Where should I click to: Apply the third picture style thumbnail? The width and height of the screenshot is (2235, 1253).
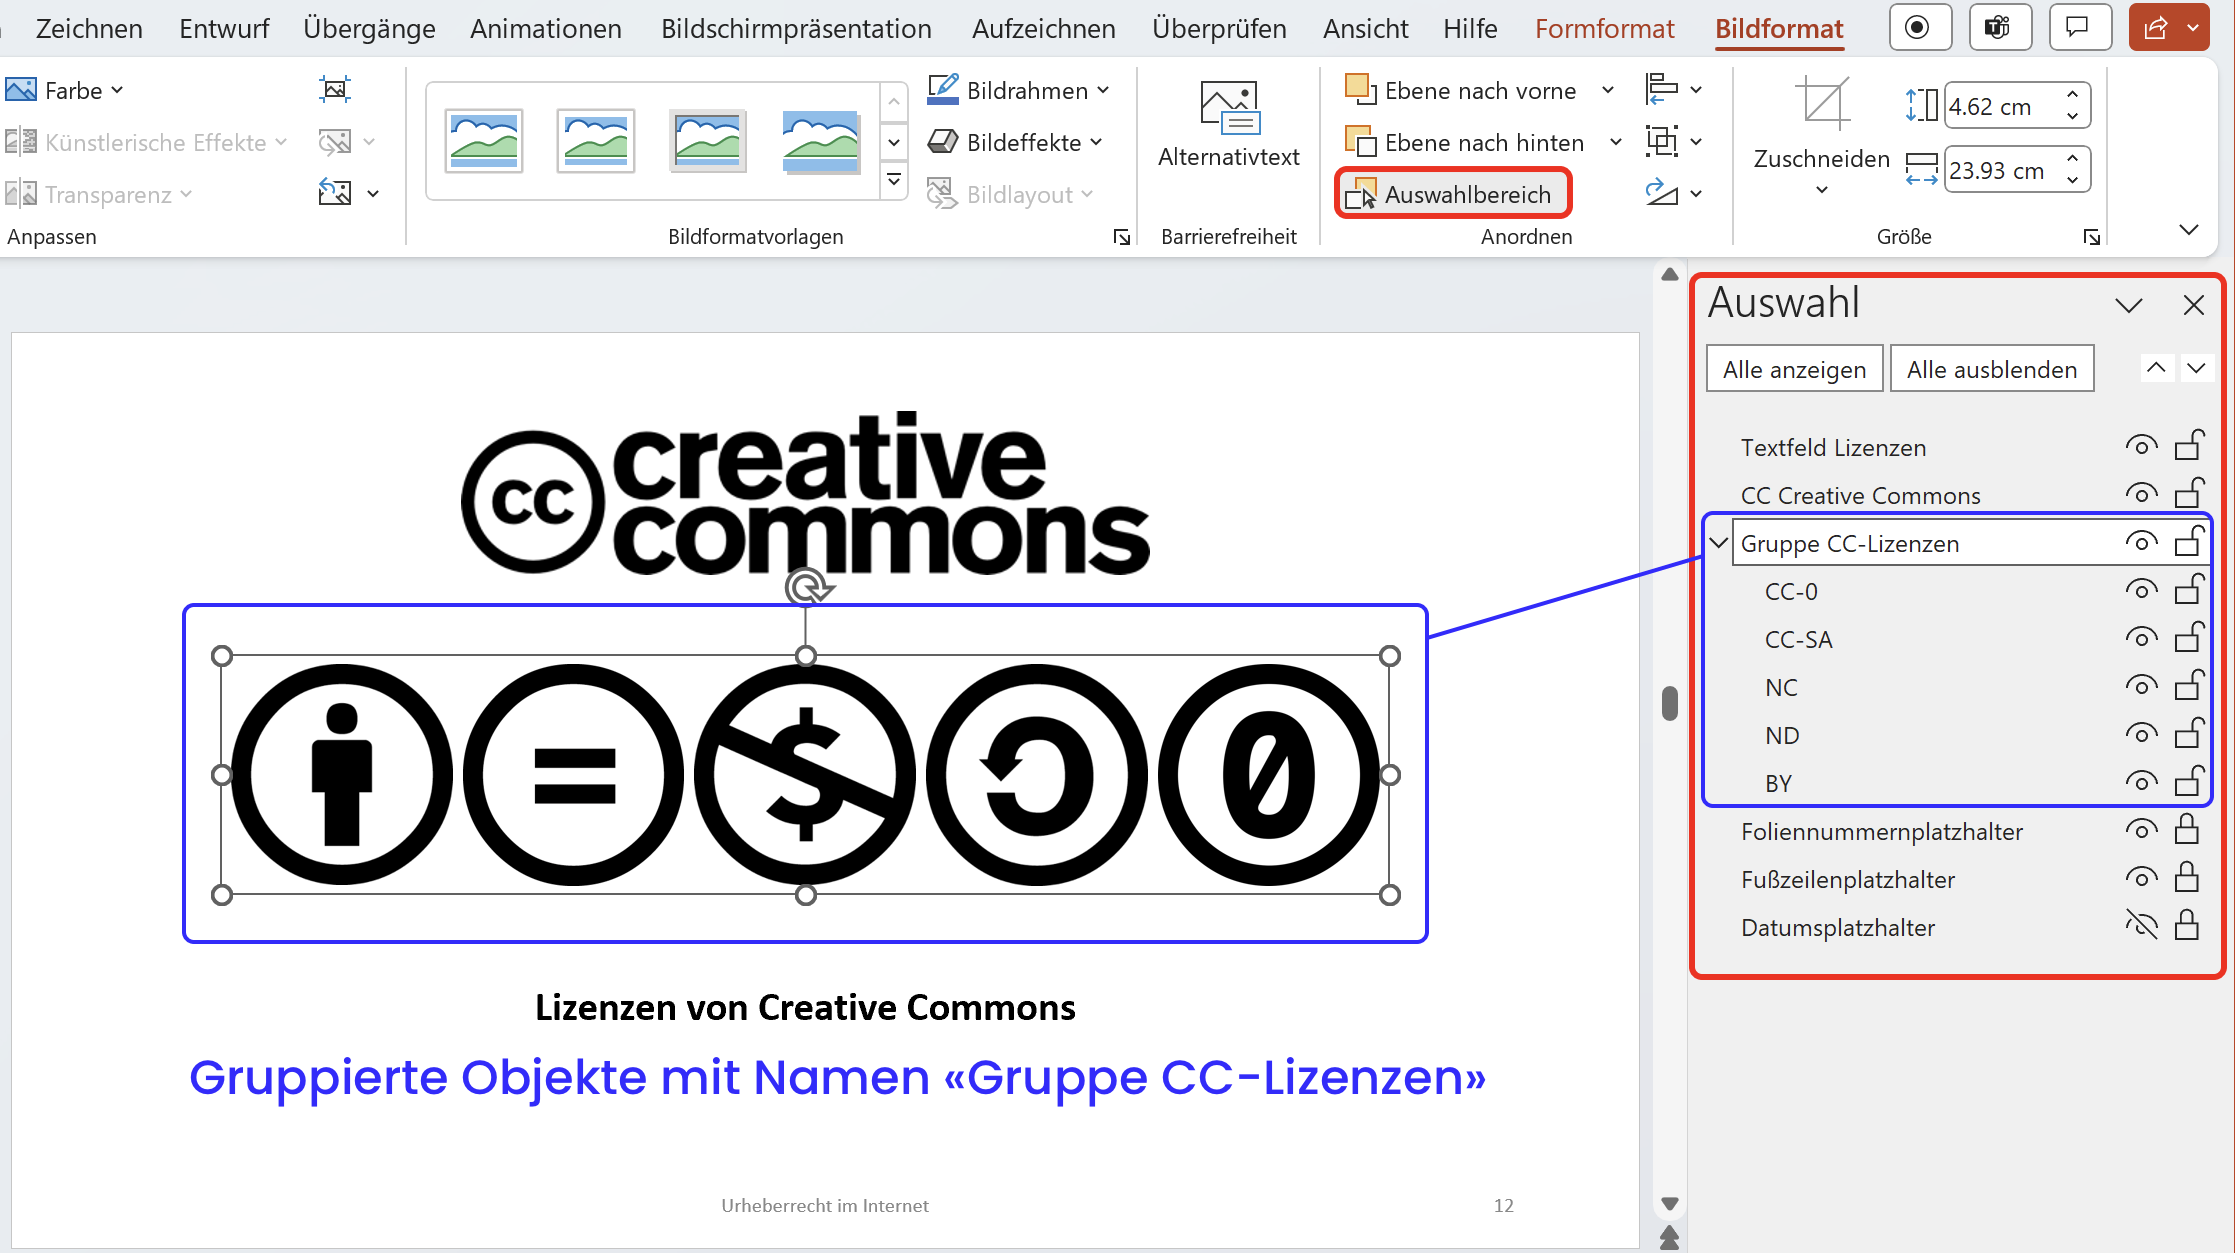coord(708,141)
